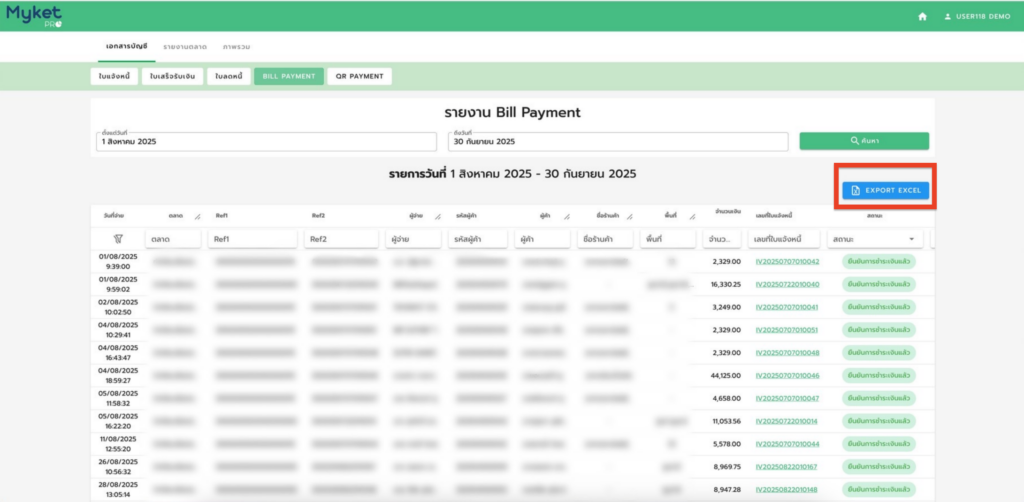Select date cell 04/08/2025 18:59:27

click(118, 375)
